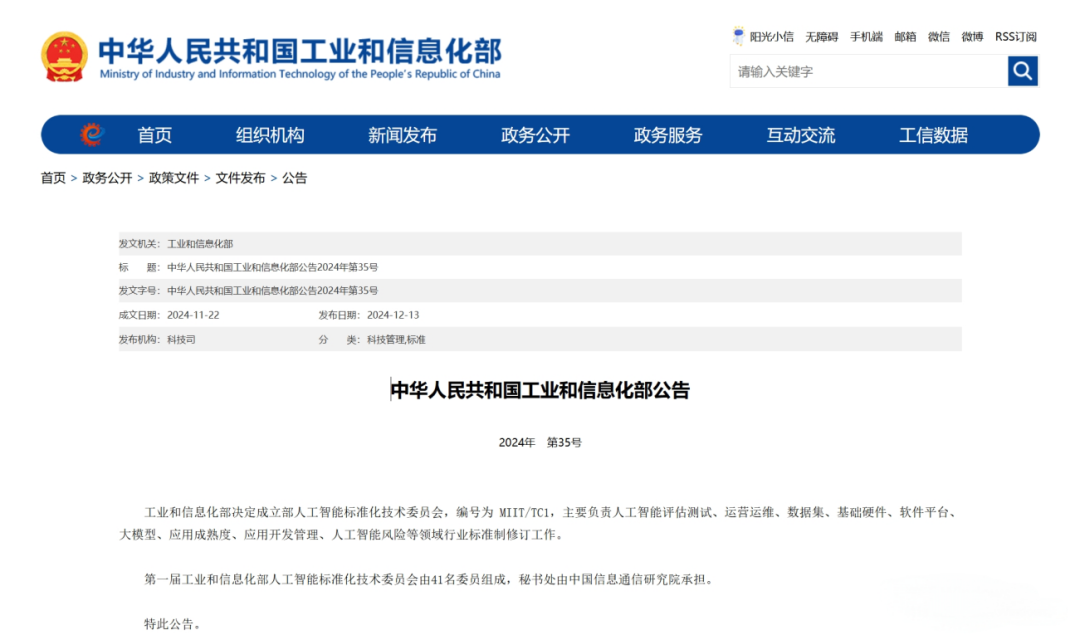
Task: Click the 标题 row announcement title text
Action: click(272, 267)
